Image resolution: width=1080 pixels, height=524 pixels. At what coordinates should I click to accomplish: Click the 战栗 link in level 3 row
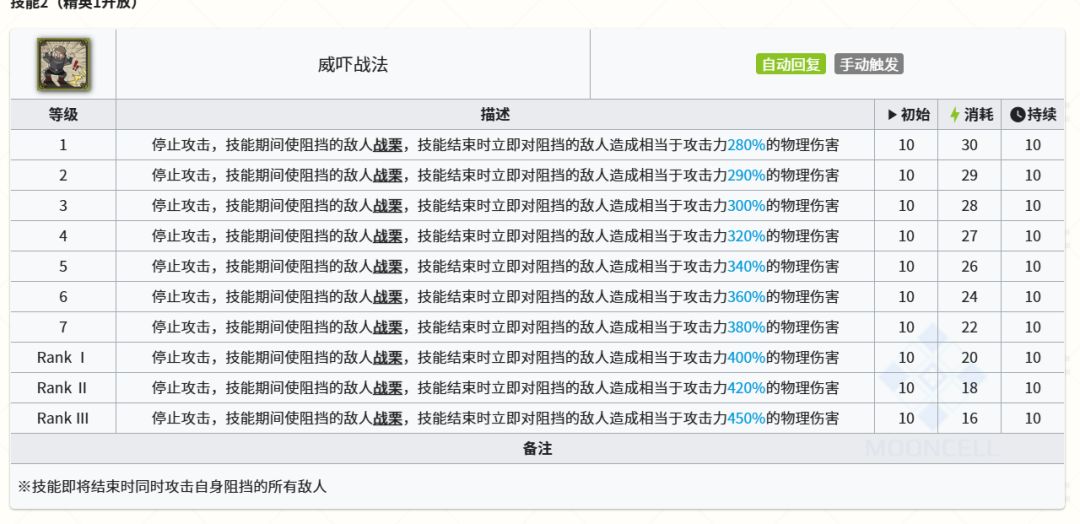click(x=388, y=206)
